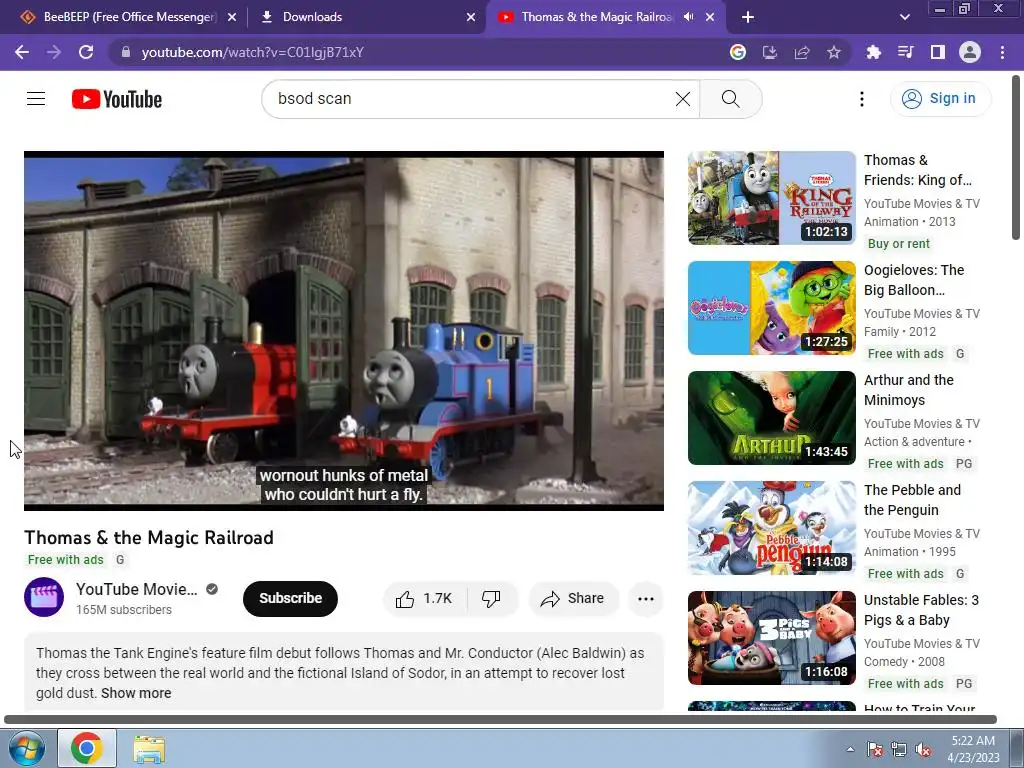
Task: Open The Pebble and the Penguin thumbnail
Action: [x=771, y=528]
